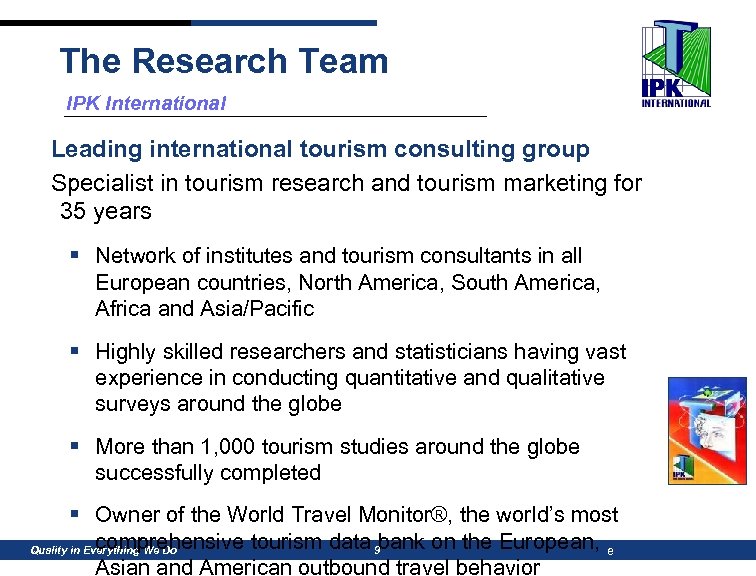The width and height of the screenshot is (756, 576).
Task: Click text 'Specialist in tourism research and tourism marketing'
Action: tap(331, 183)
